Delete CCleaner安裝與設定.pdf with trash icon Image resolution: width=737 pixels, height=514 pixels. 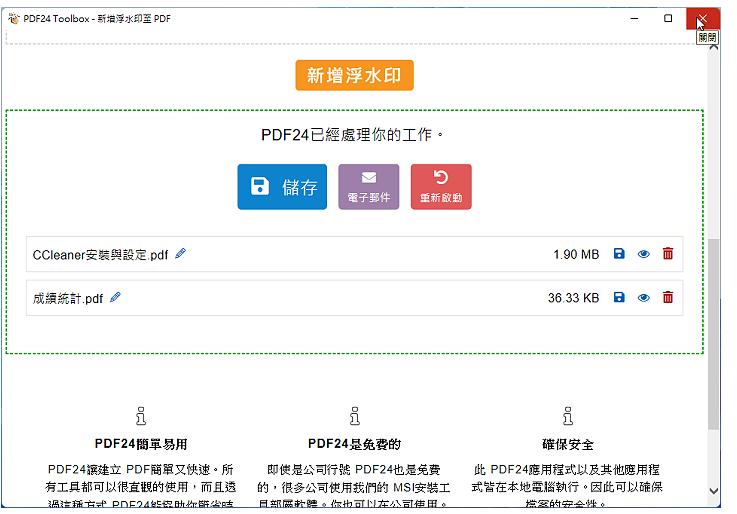click(x=668, y=254)
